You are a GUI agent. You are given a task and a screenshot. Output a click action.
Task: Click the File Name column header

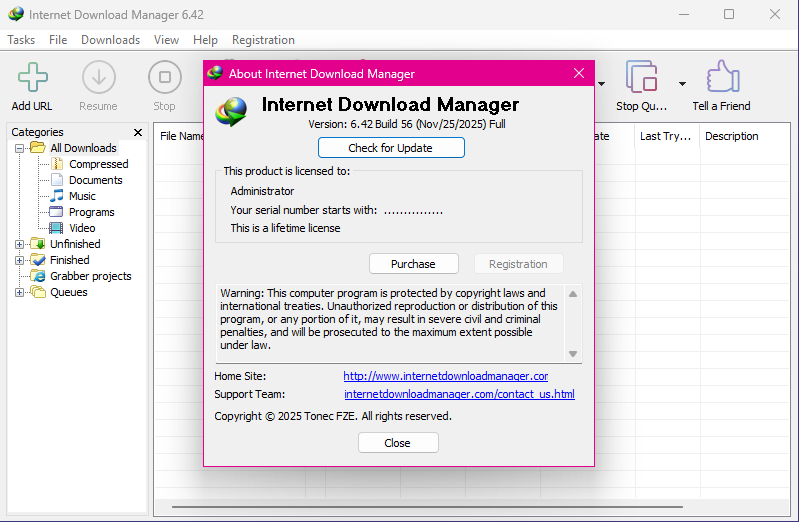[x=181, y=136]
